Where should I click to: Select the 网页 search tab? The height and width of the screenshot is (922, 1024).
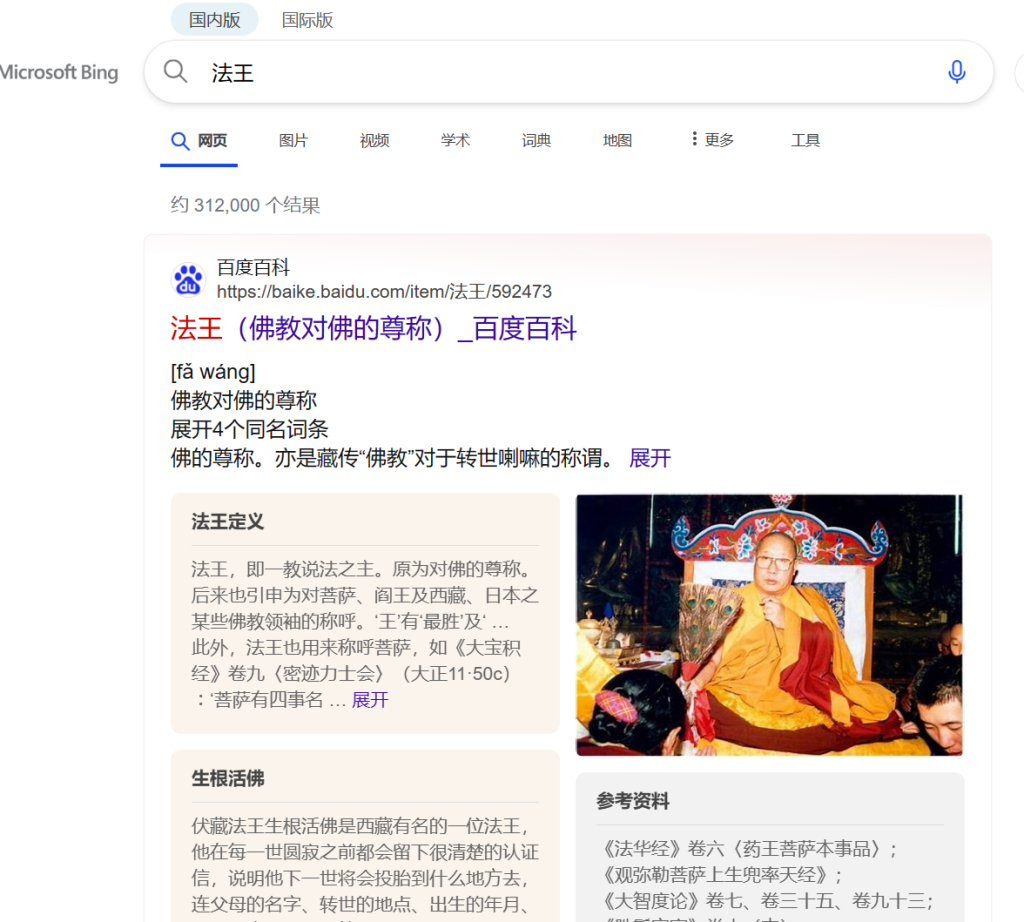(199, 140)
